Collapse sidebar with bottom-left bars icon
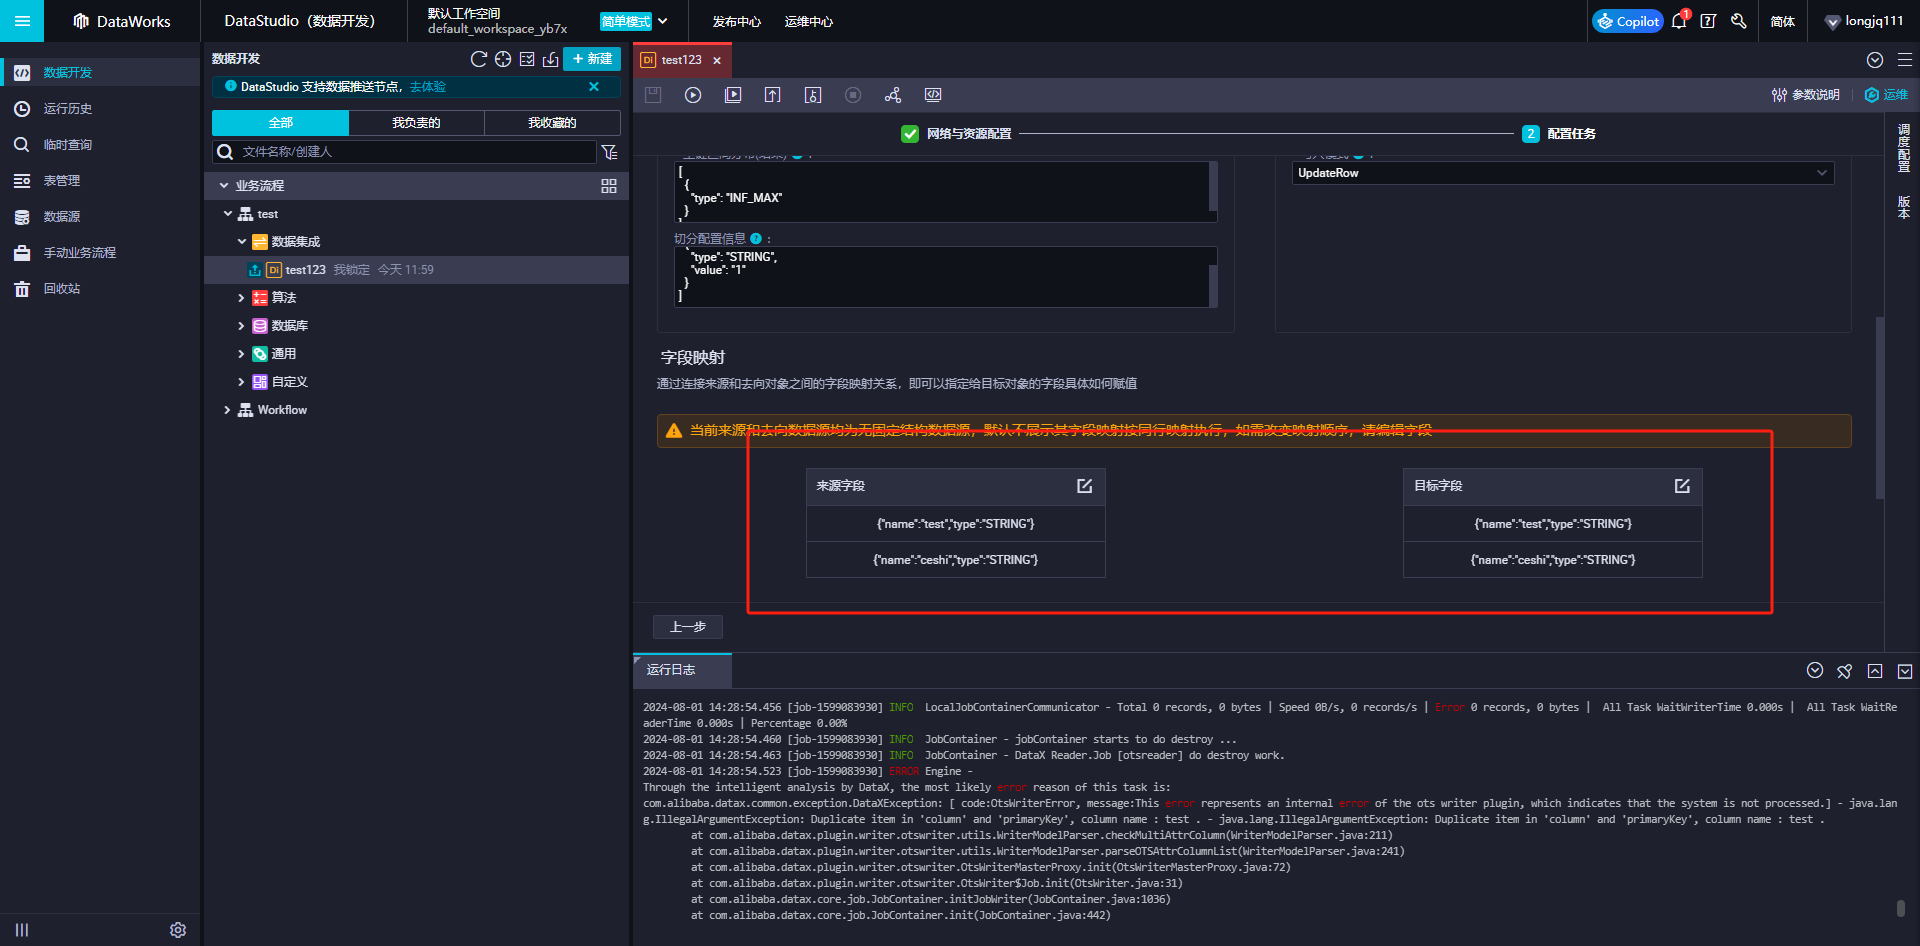The image size is (1920, 946). (x=22, y=930)
